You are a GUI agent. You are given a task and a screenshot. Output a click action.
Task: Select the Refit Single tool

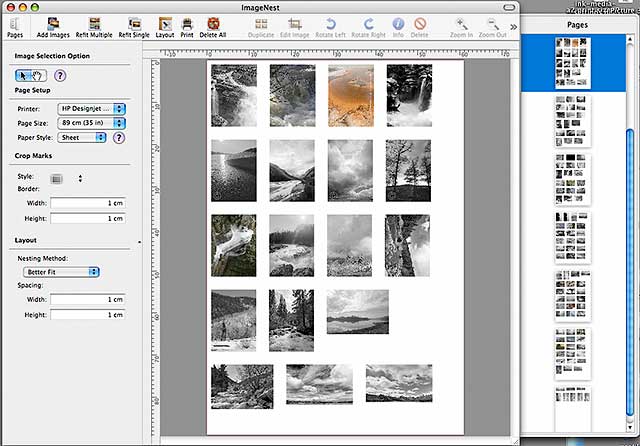[134, 27]
